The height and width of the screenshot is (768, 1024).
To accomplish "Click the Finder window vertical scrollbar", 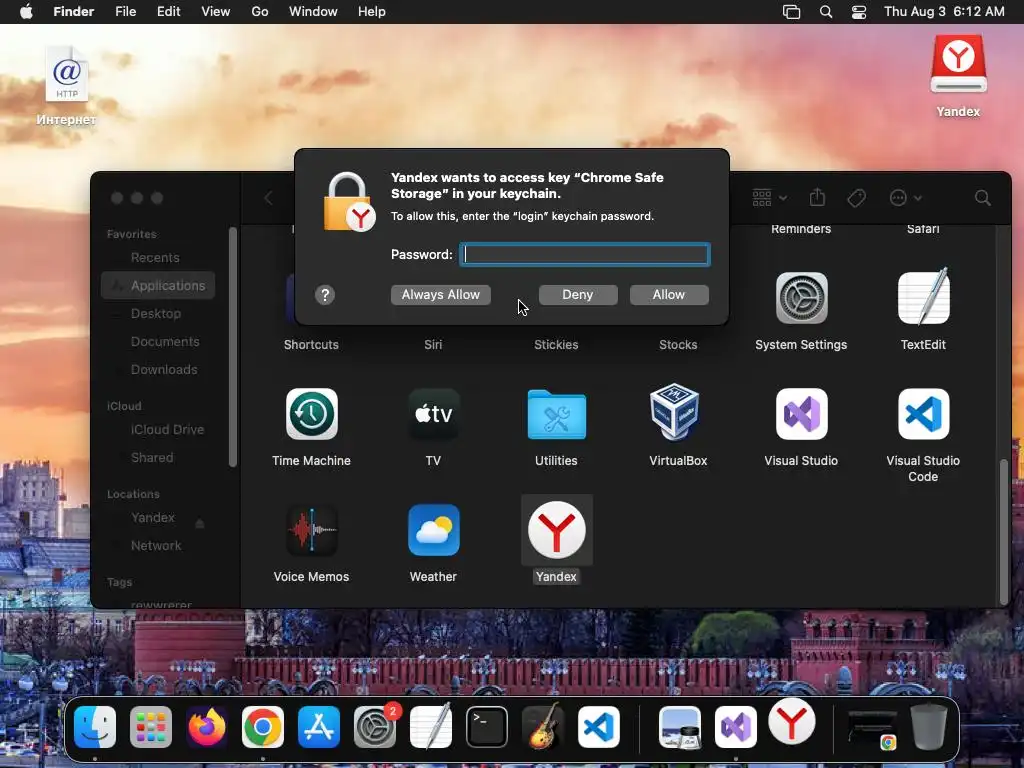I will (x=1004, y=531).
